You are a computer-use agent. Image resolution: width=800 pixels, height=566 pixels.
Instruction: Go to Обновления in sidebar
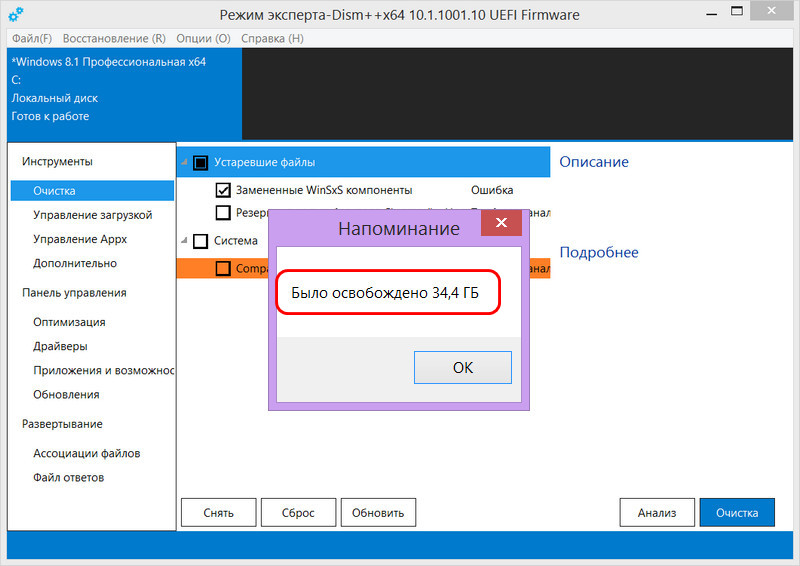click(x=66, y=395)
